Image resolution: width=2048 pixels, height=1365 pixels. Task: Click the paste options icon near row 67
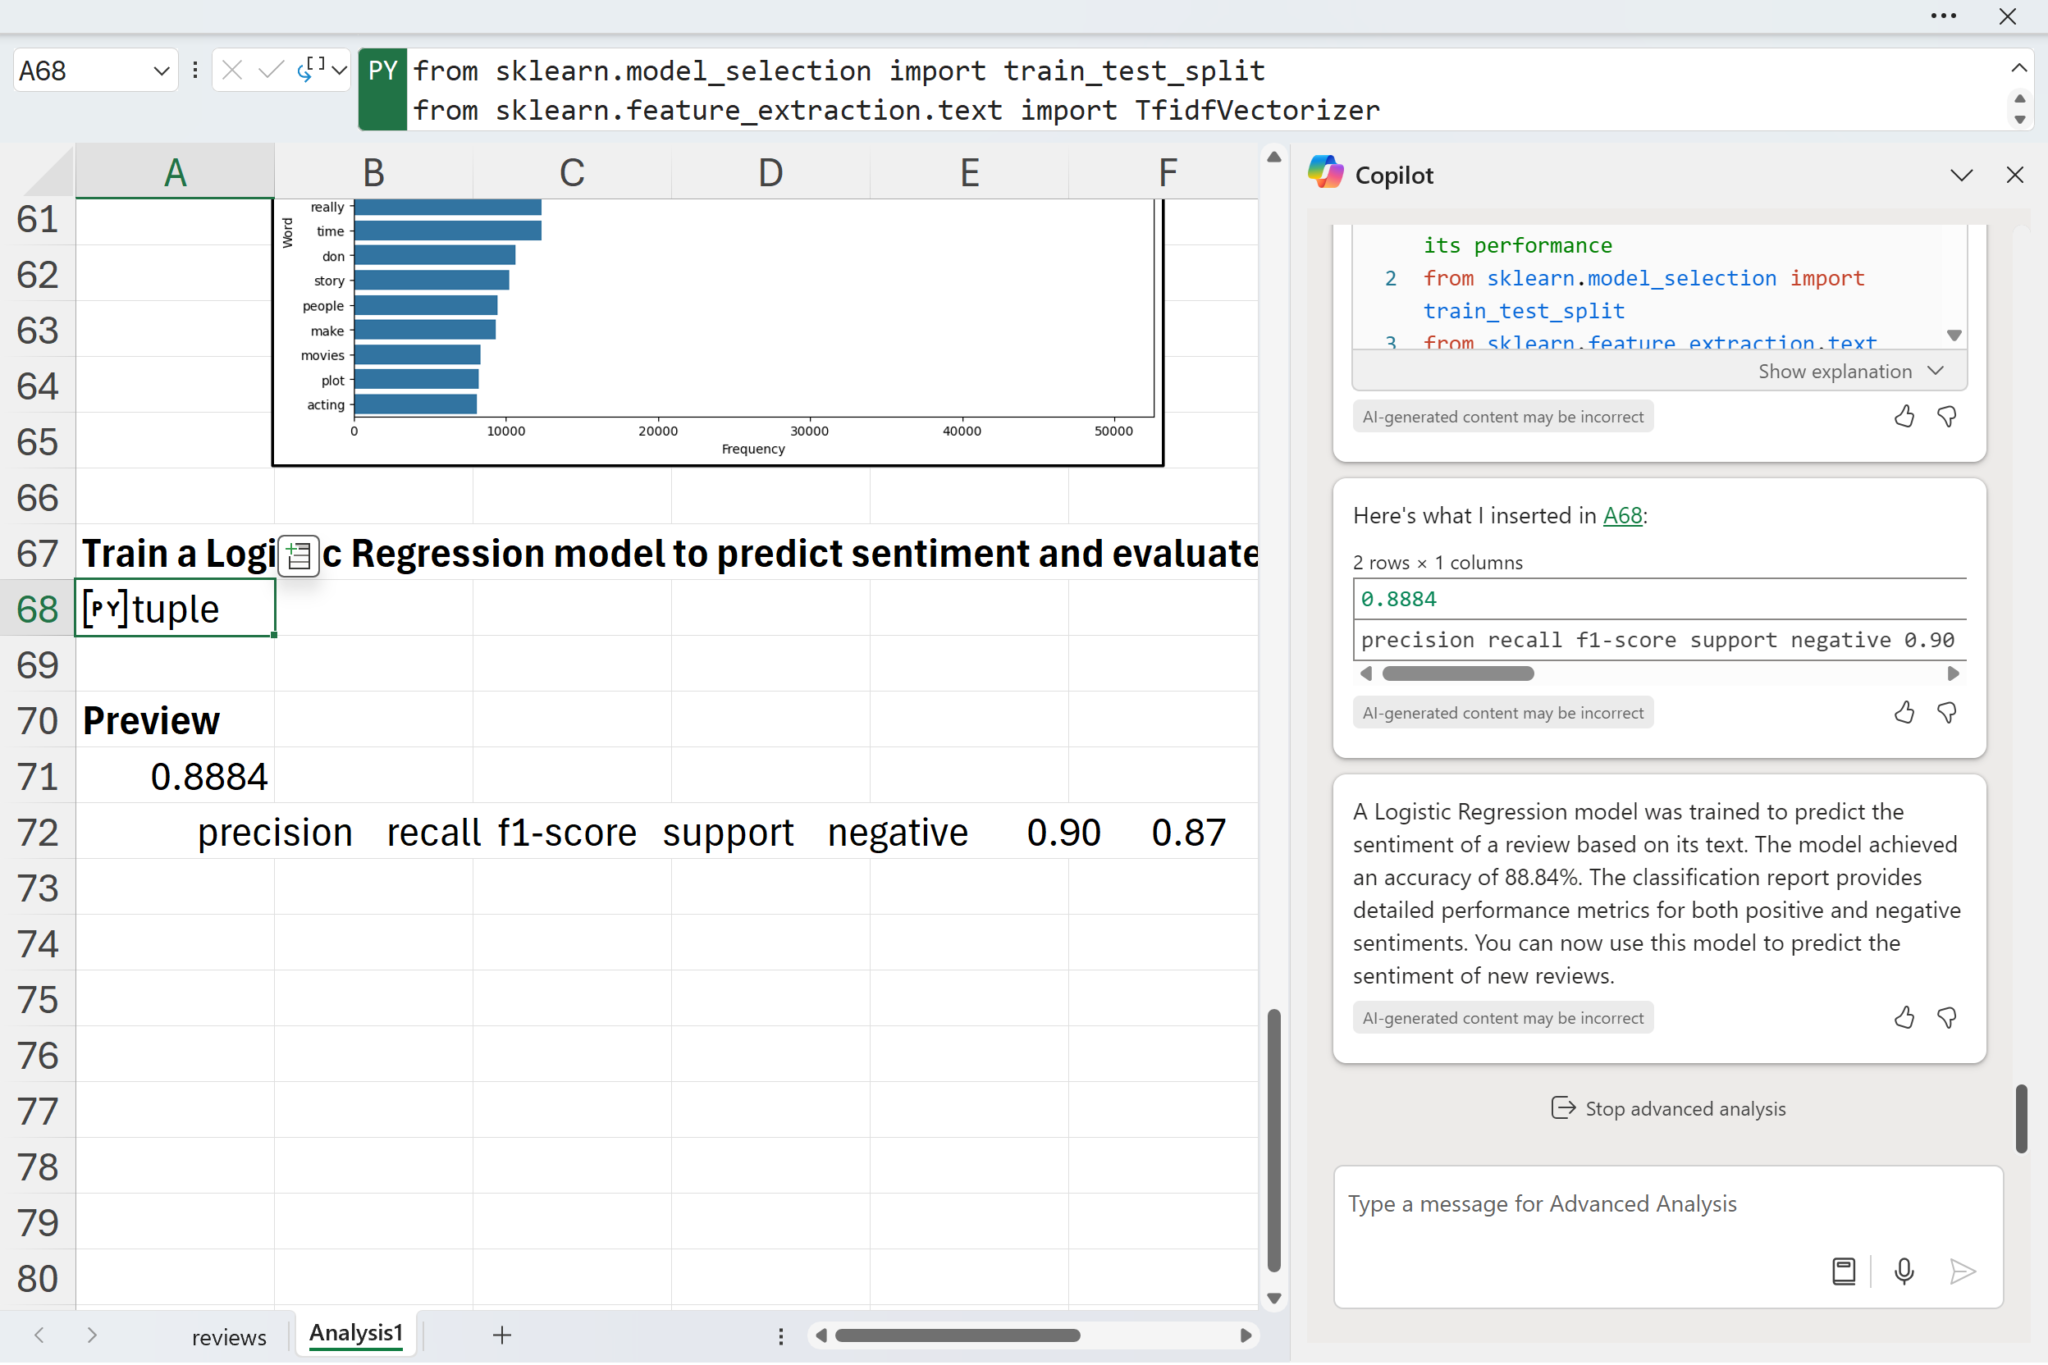pyautogui.click(x=298, y=556)
